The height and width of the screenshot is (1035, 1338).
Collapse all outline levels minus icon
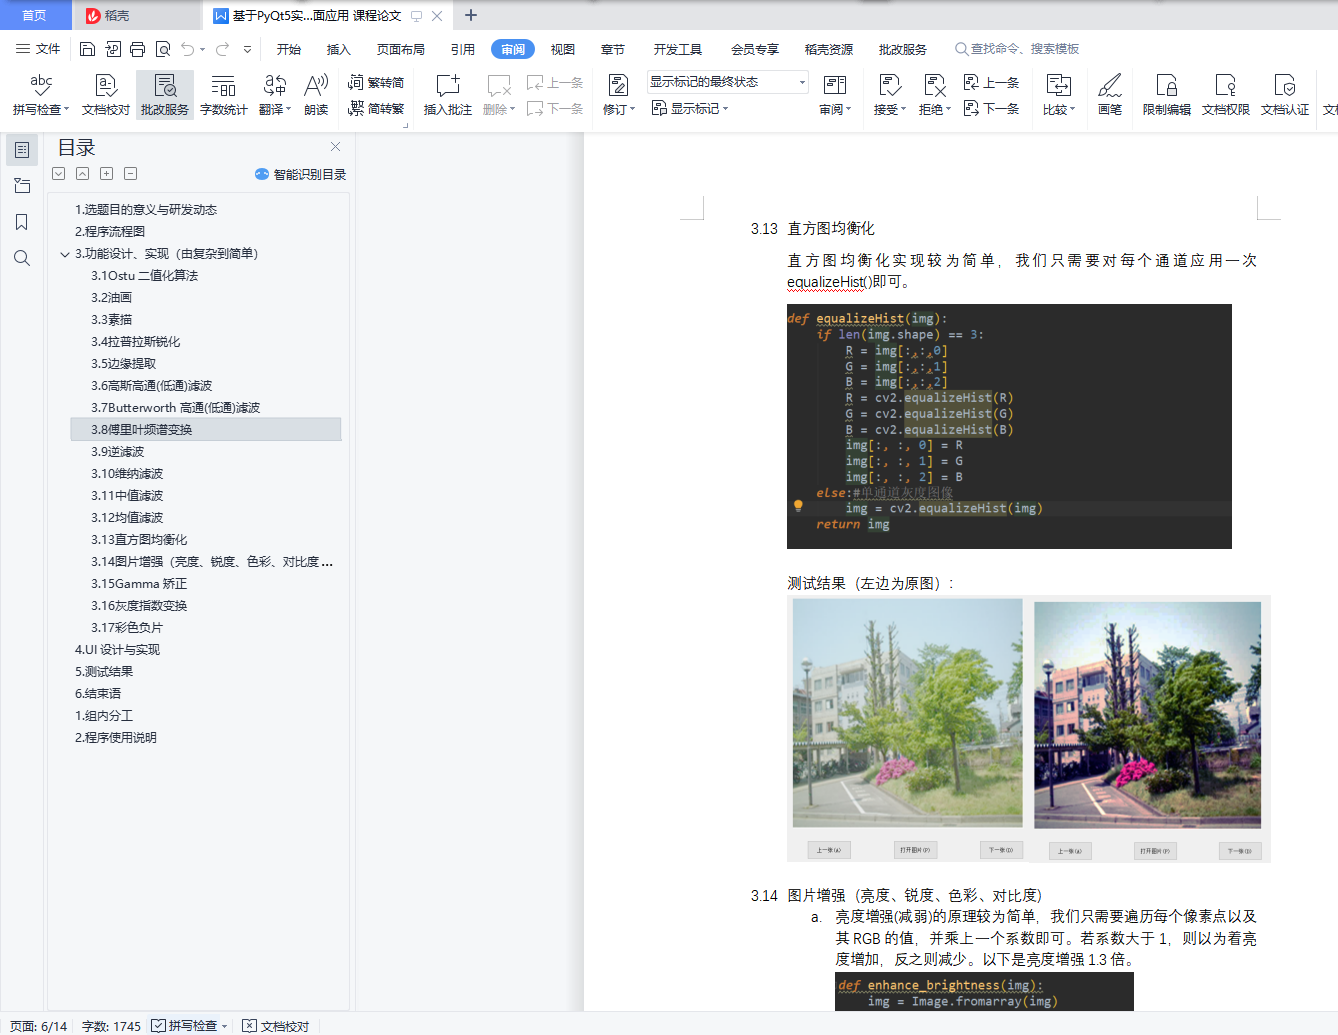coord(131,174)
